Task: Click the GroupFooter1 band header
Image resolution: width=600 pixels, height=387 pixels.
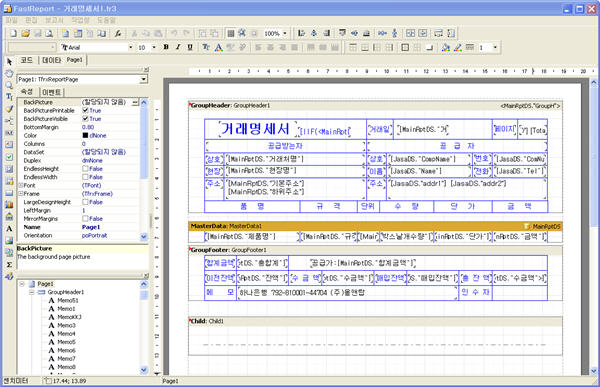Action: [x=375, y=250]
